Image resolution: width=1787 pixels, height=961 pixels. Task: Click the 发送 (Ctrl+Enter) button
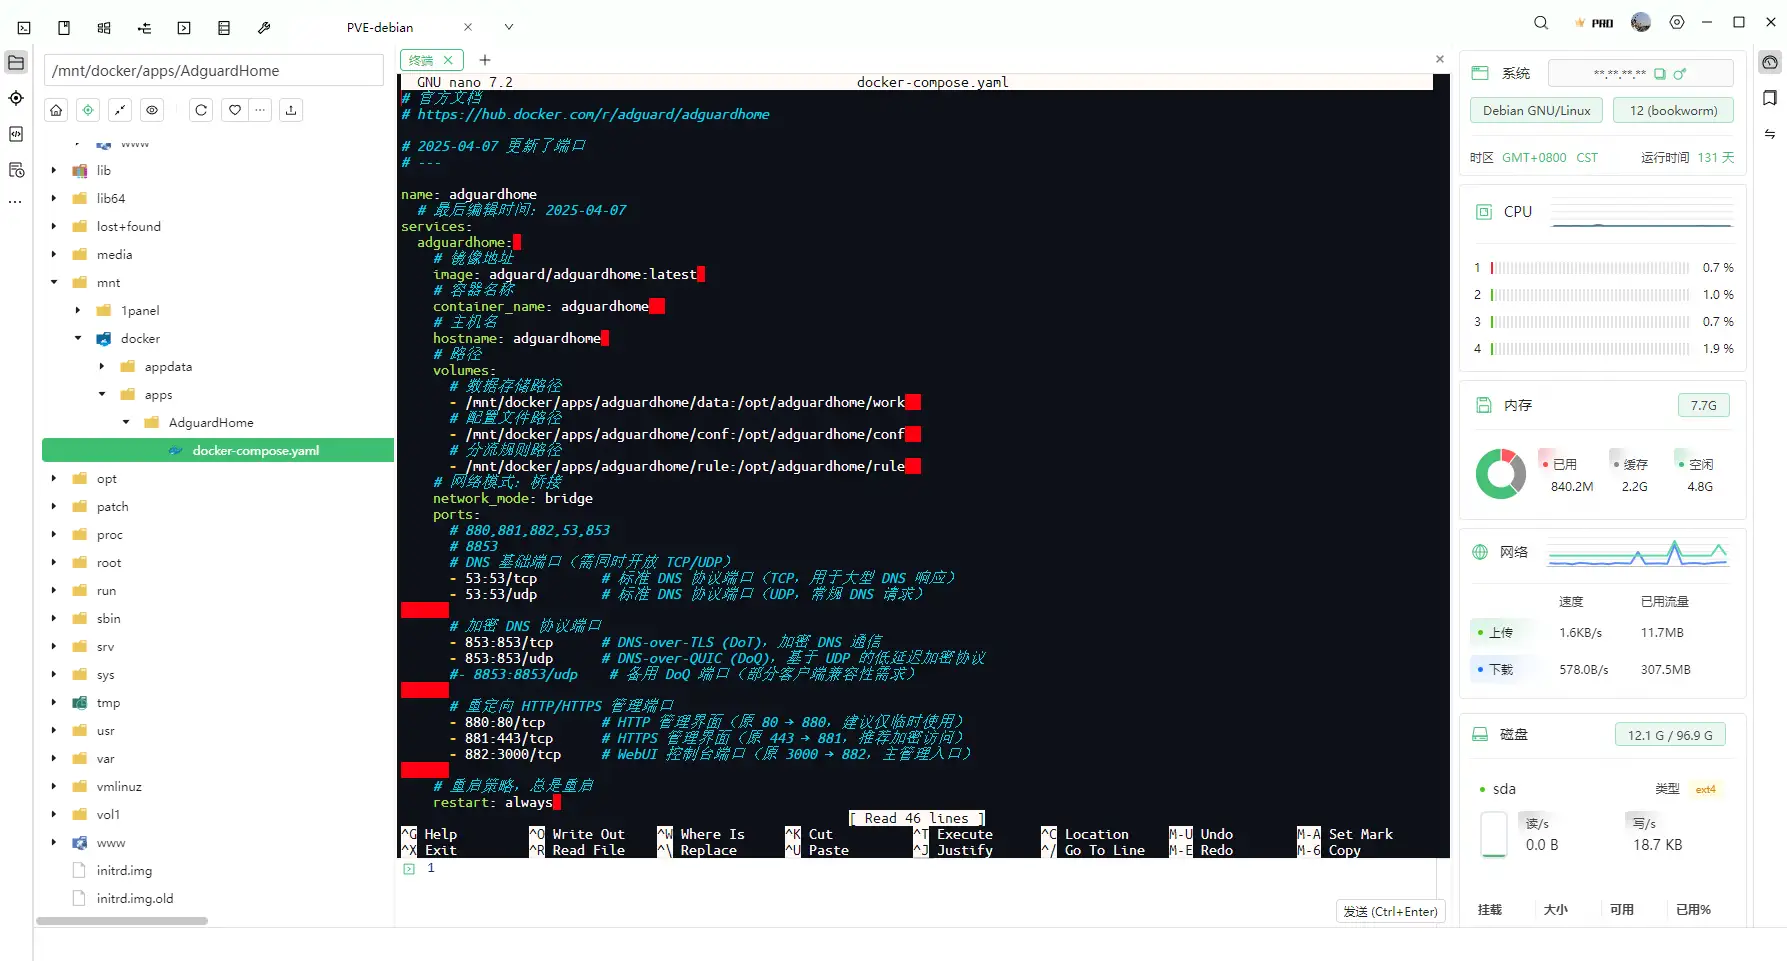[x=1391, y=911]
